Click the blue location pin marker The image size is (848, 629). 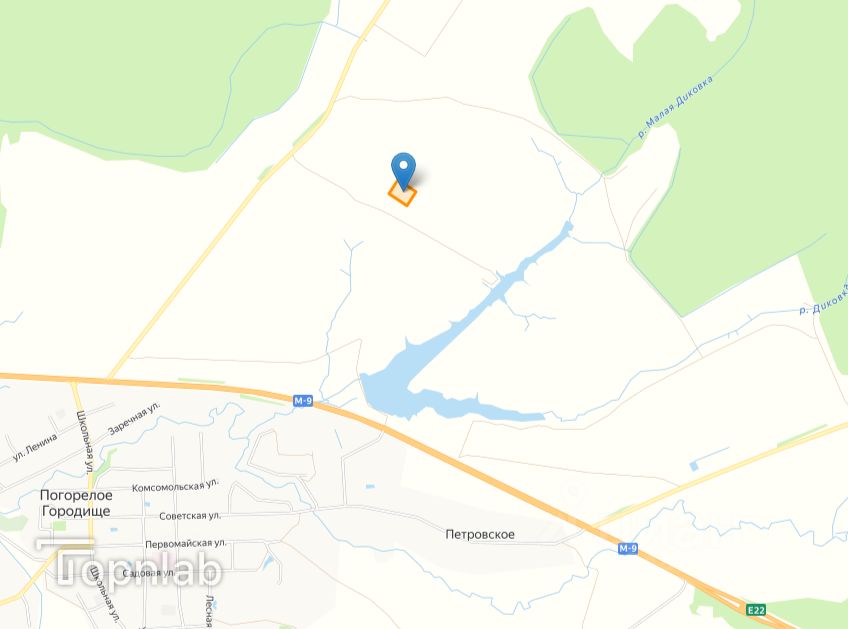coord(403,170)
